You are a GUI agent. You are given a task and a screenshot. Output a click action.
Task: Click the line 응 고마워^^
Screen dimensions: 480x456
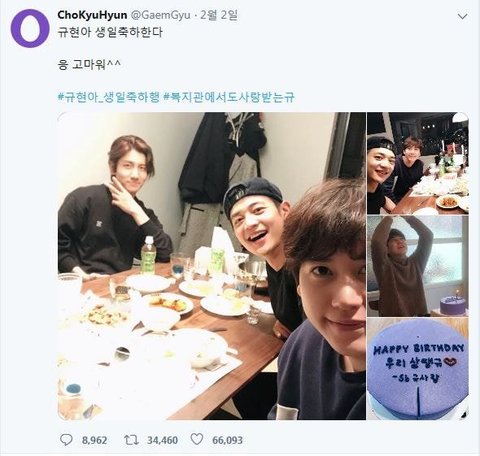pos(89,64)
